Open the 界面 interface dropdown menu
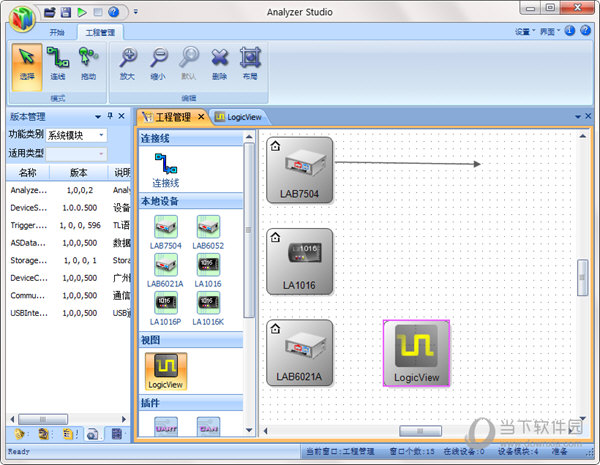 [x=549, y=32]
